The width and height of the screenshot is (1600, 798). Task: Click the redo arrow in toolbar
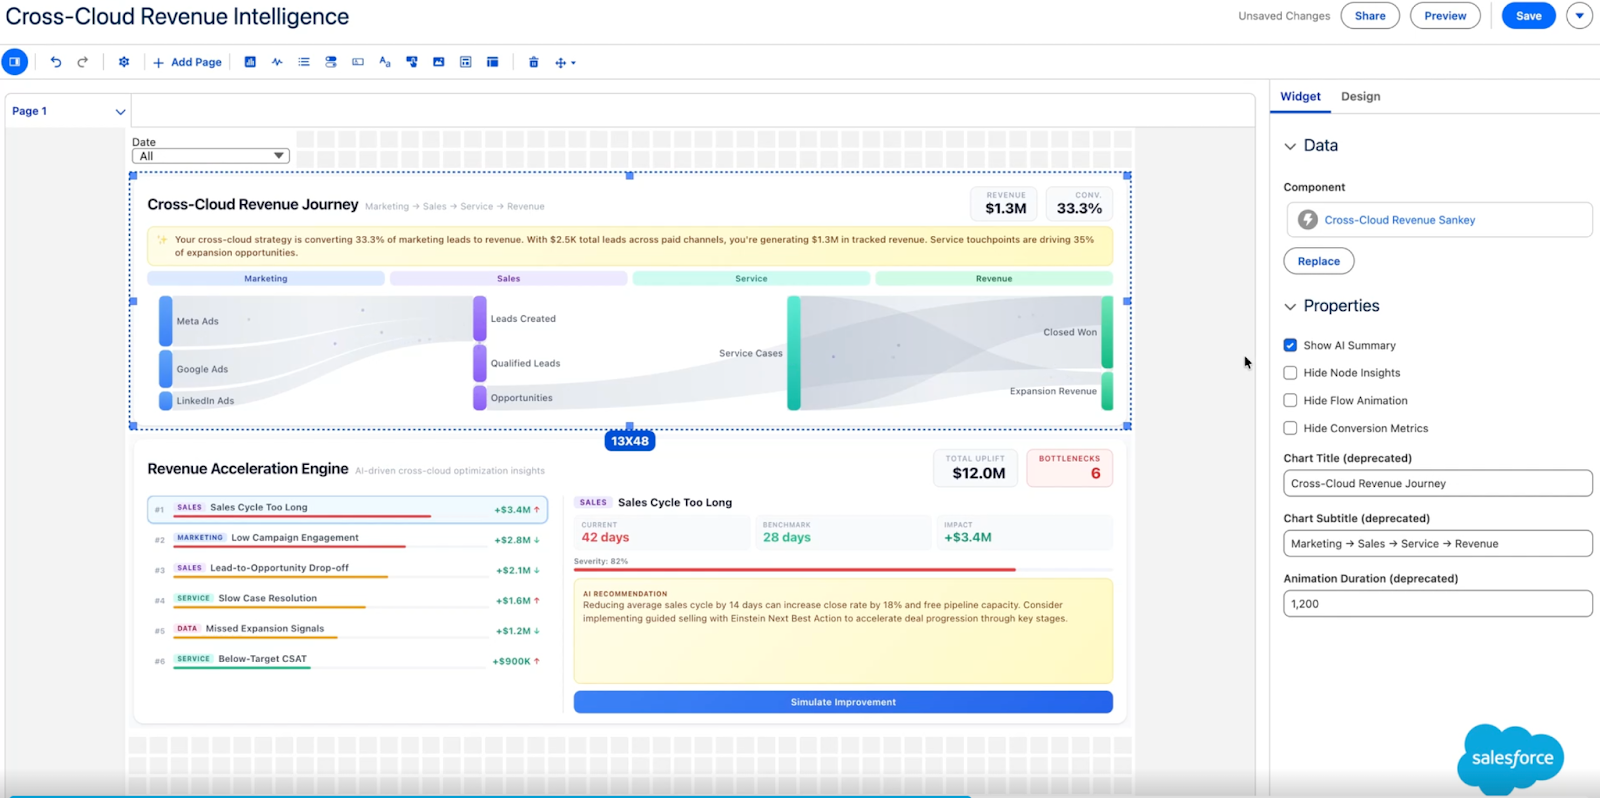coord(83,62)
